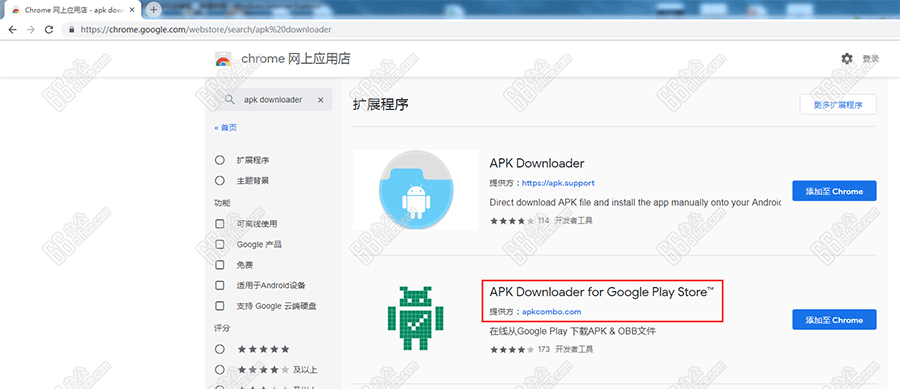This screenshot has width=900, height=389.
Task: Select the 扩展程序 radio button
Action: click(x=219, y=160)
